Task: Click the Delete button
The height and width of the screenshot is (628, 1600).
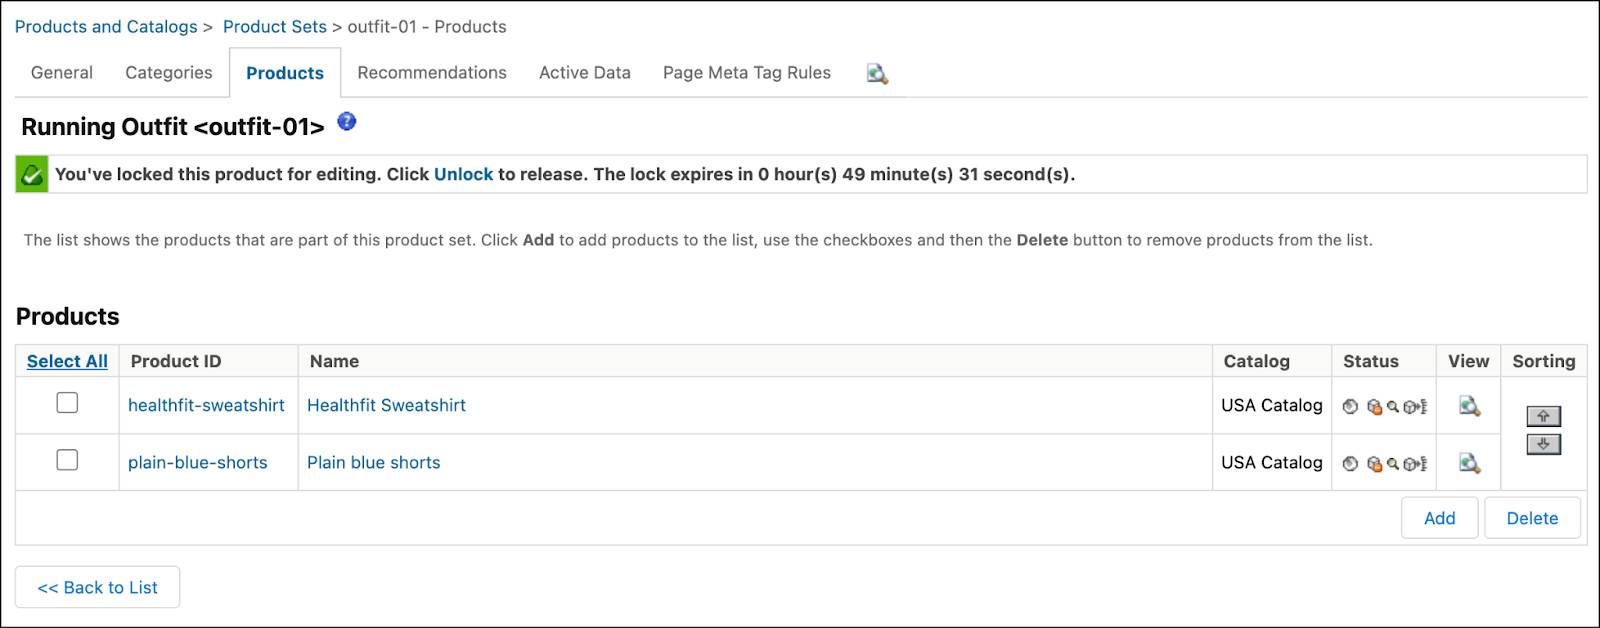Action: 1532,518
